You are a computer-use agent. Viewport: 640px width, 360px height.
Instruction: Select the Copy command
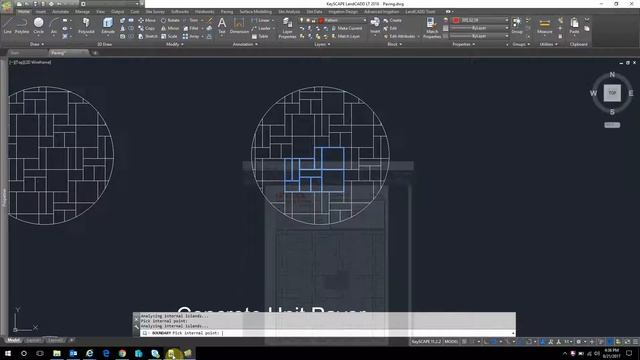point(147,28)
